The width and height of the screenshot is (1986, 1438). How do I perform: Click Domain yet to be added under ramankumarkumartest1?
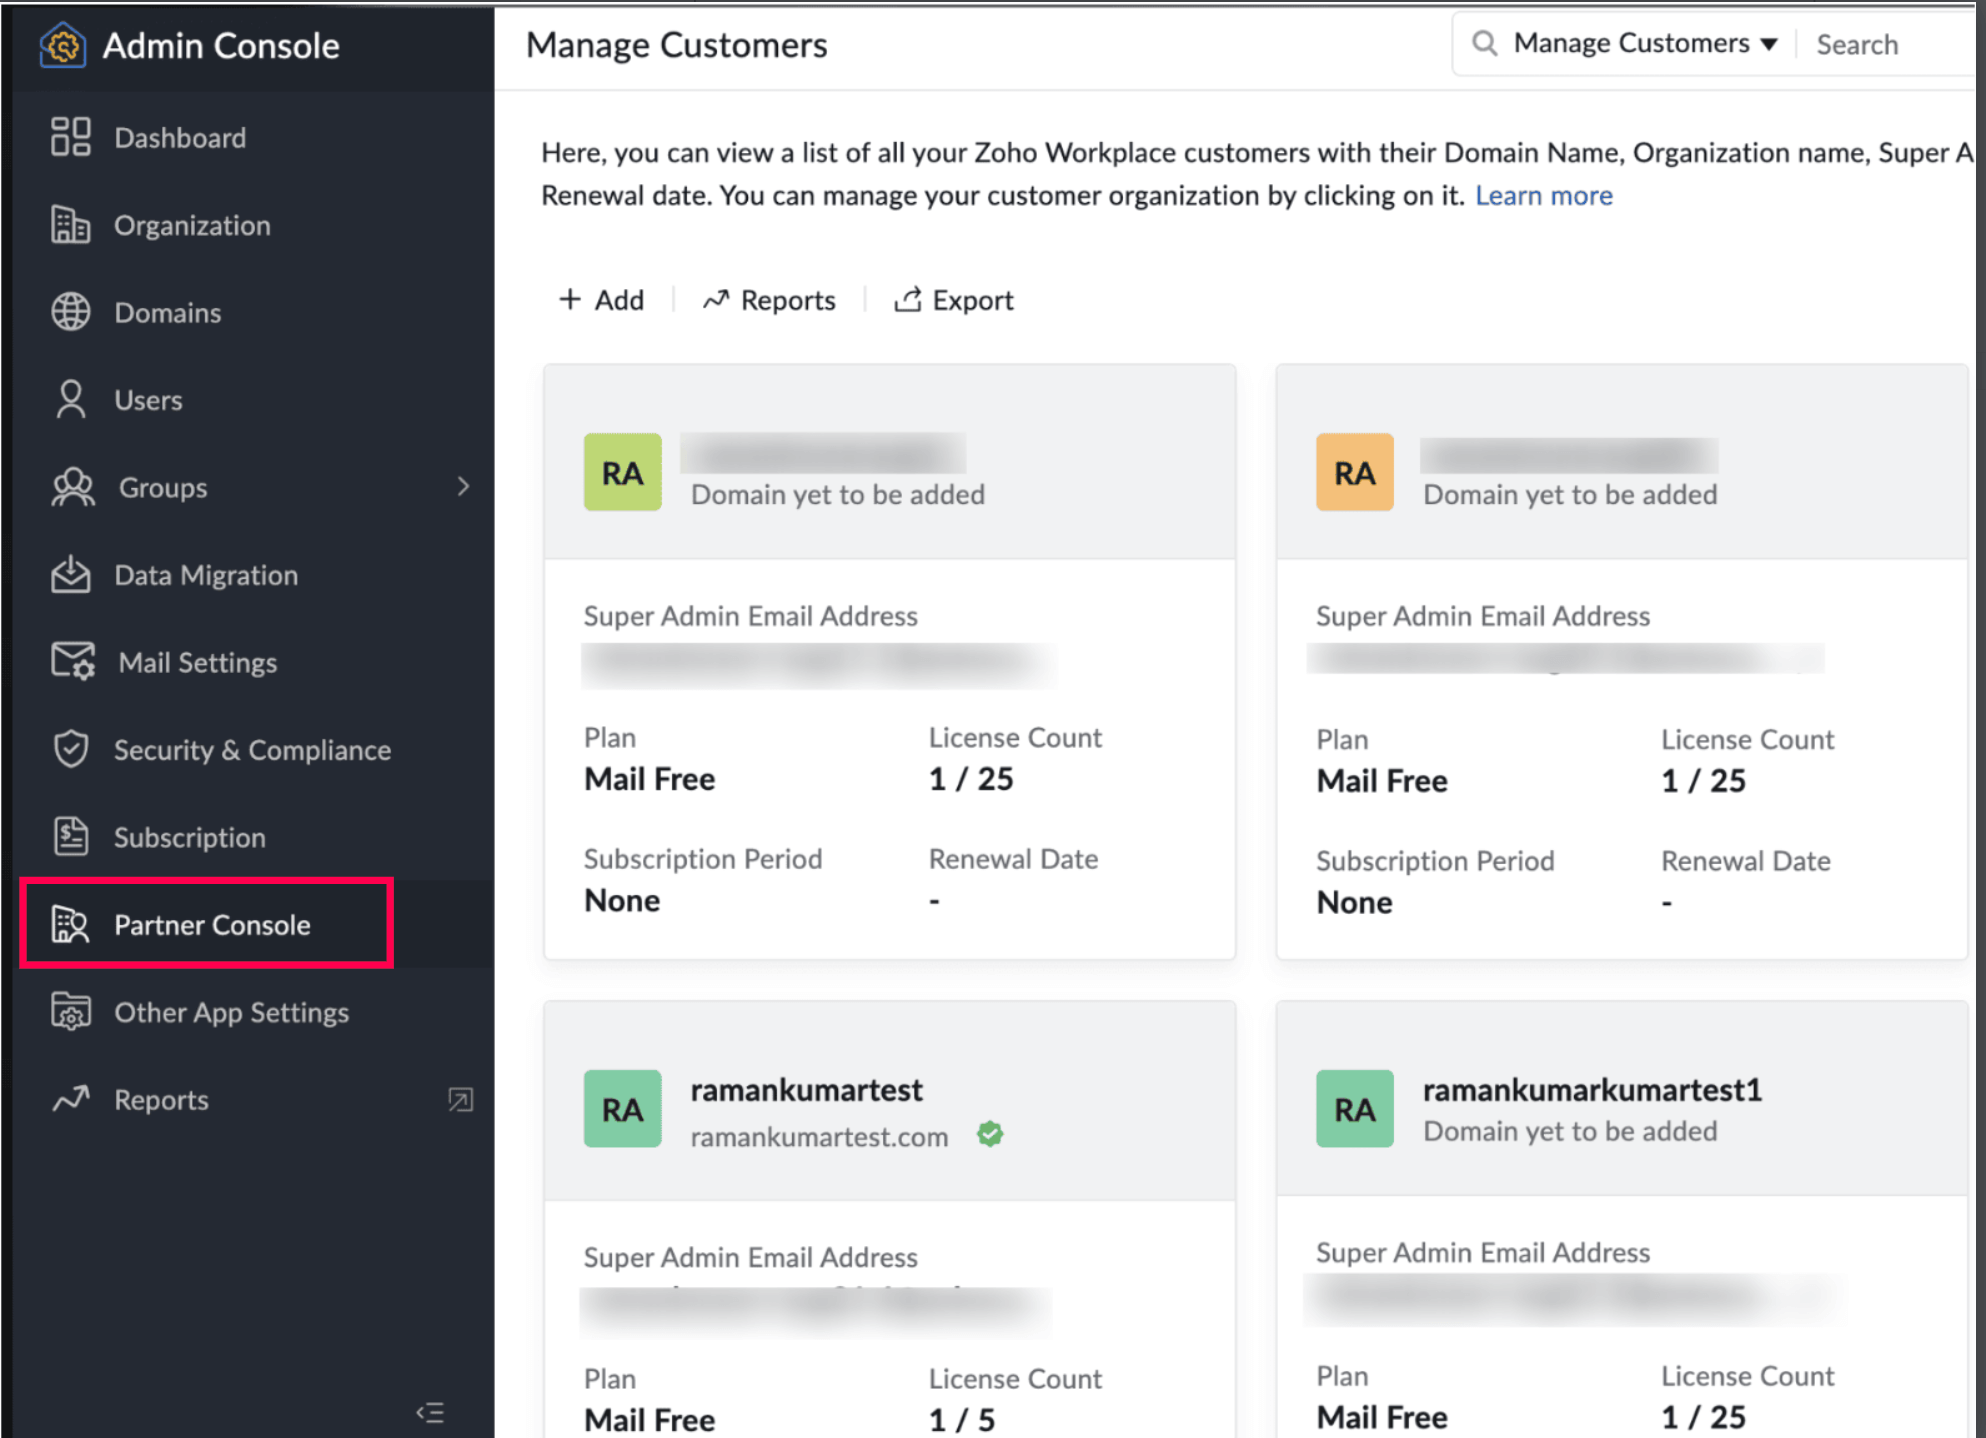[1570, 1131]
